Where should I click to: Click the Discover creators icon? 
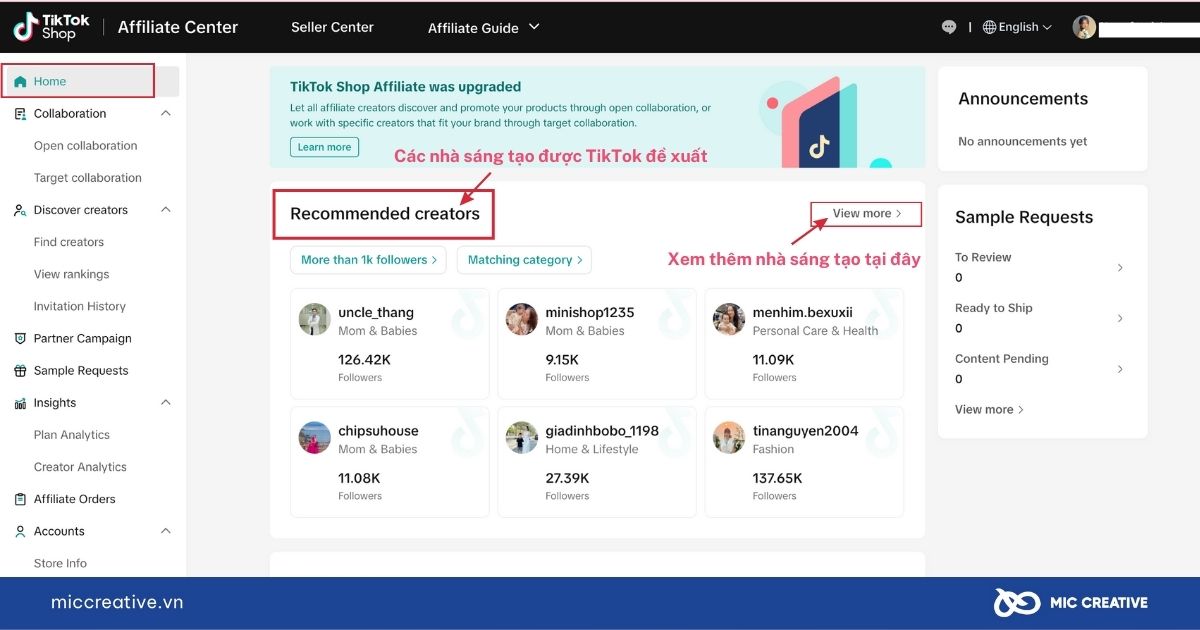(20, 210)
